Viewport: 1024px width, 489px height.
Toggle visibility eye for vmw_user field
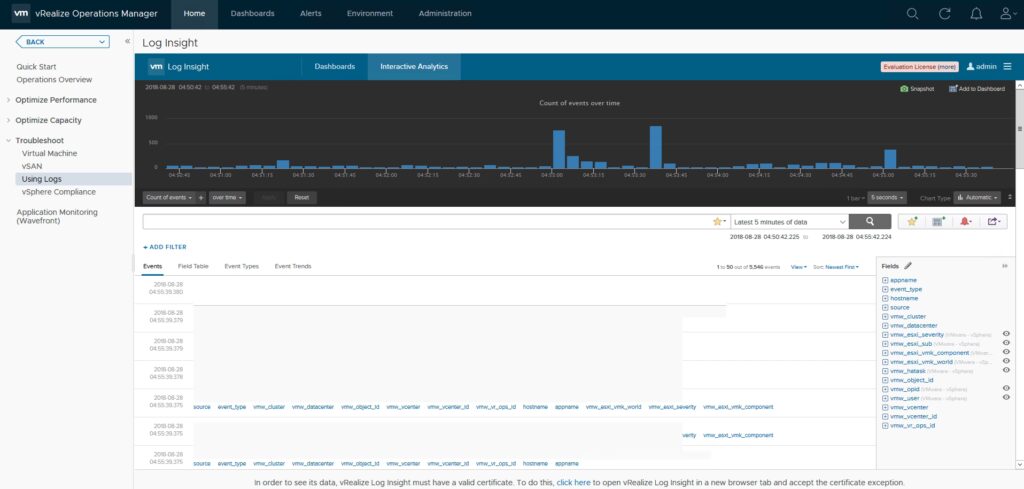coord(1005,398)
